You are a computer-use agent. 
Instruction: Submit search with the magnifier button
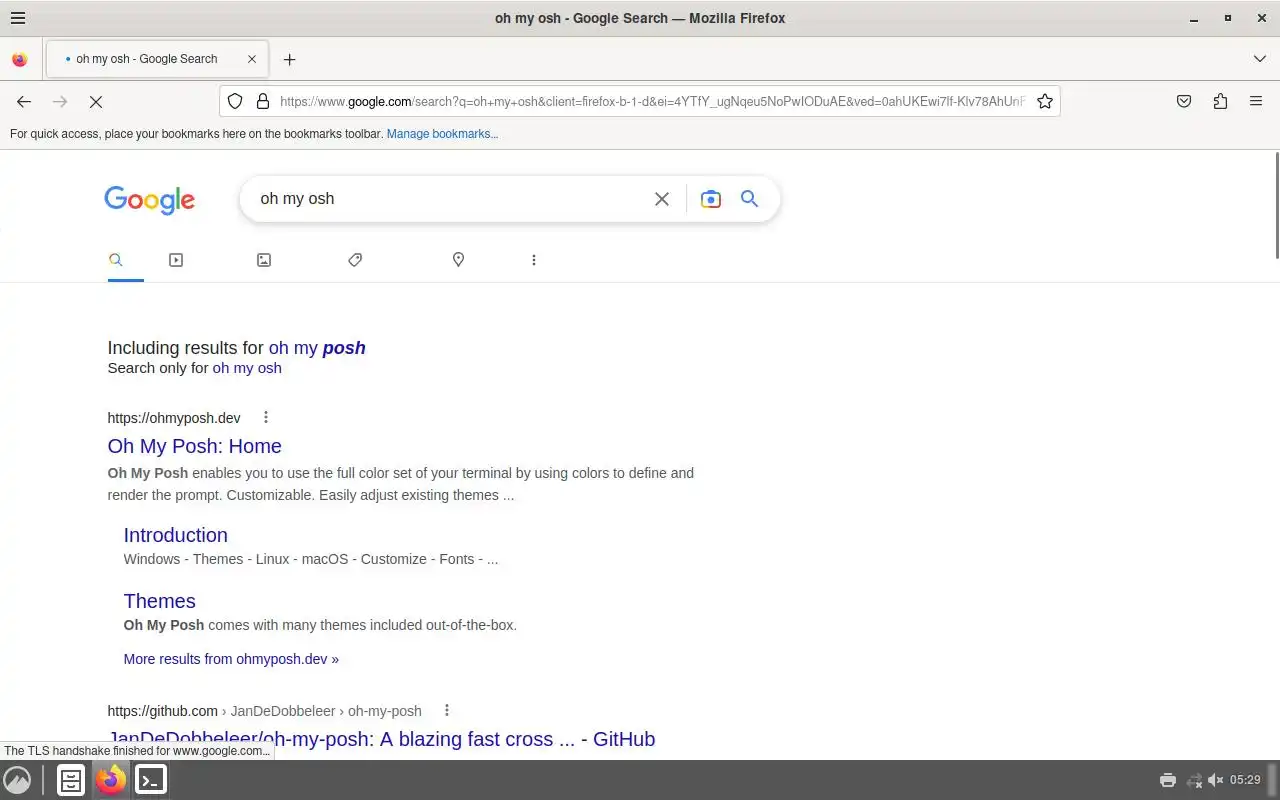749,199
